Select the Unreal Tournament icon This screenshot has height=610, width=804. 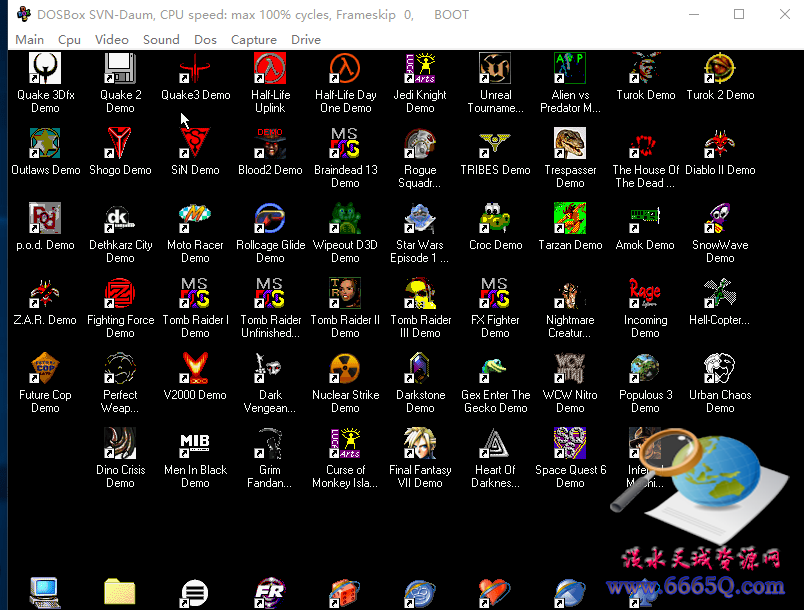pos(495,68)
